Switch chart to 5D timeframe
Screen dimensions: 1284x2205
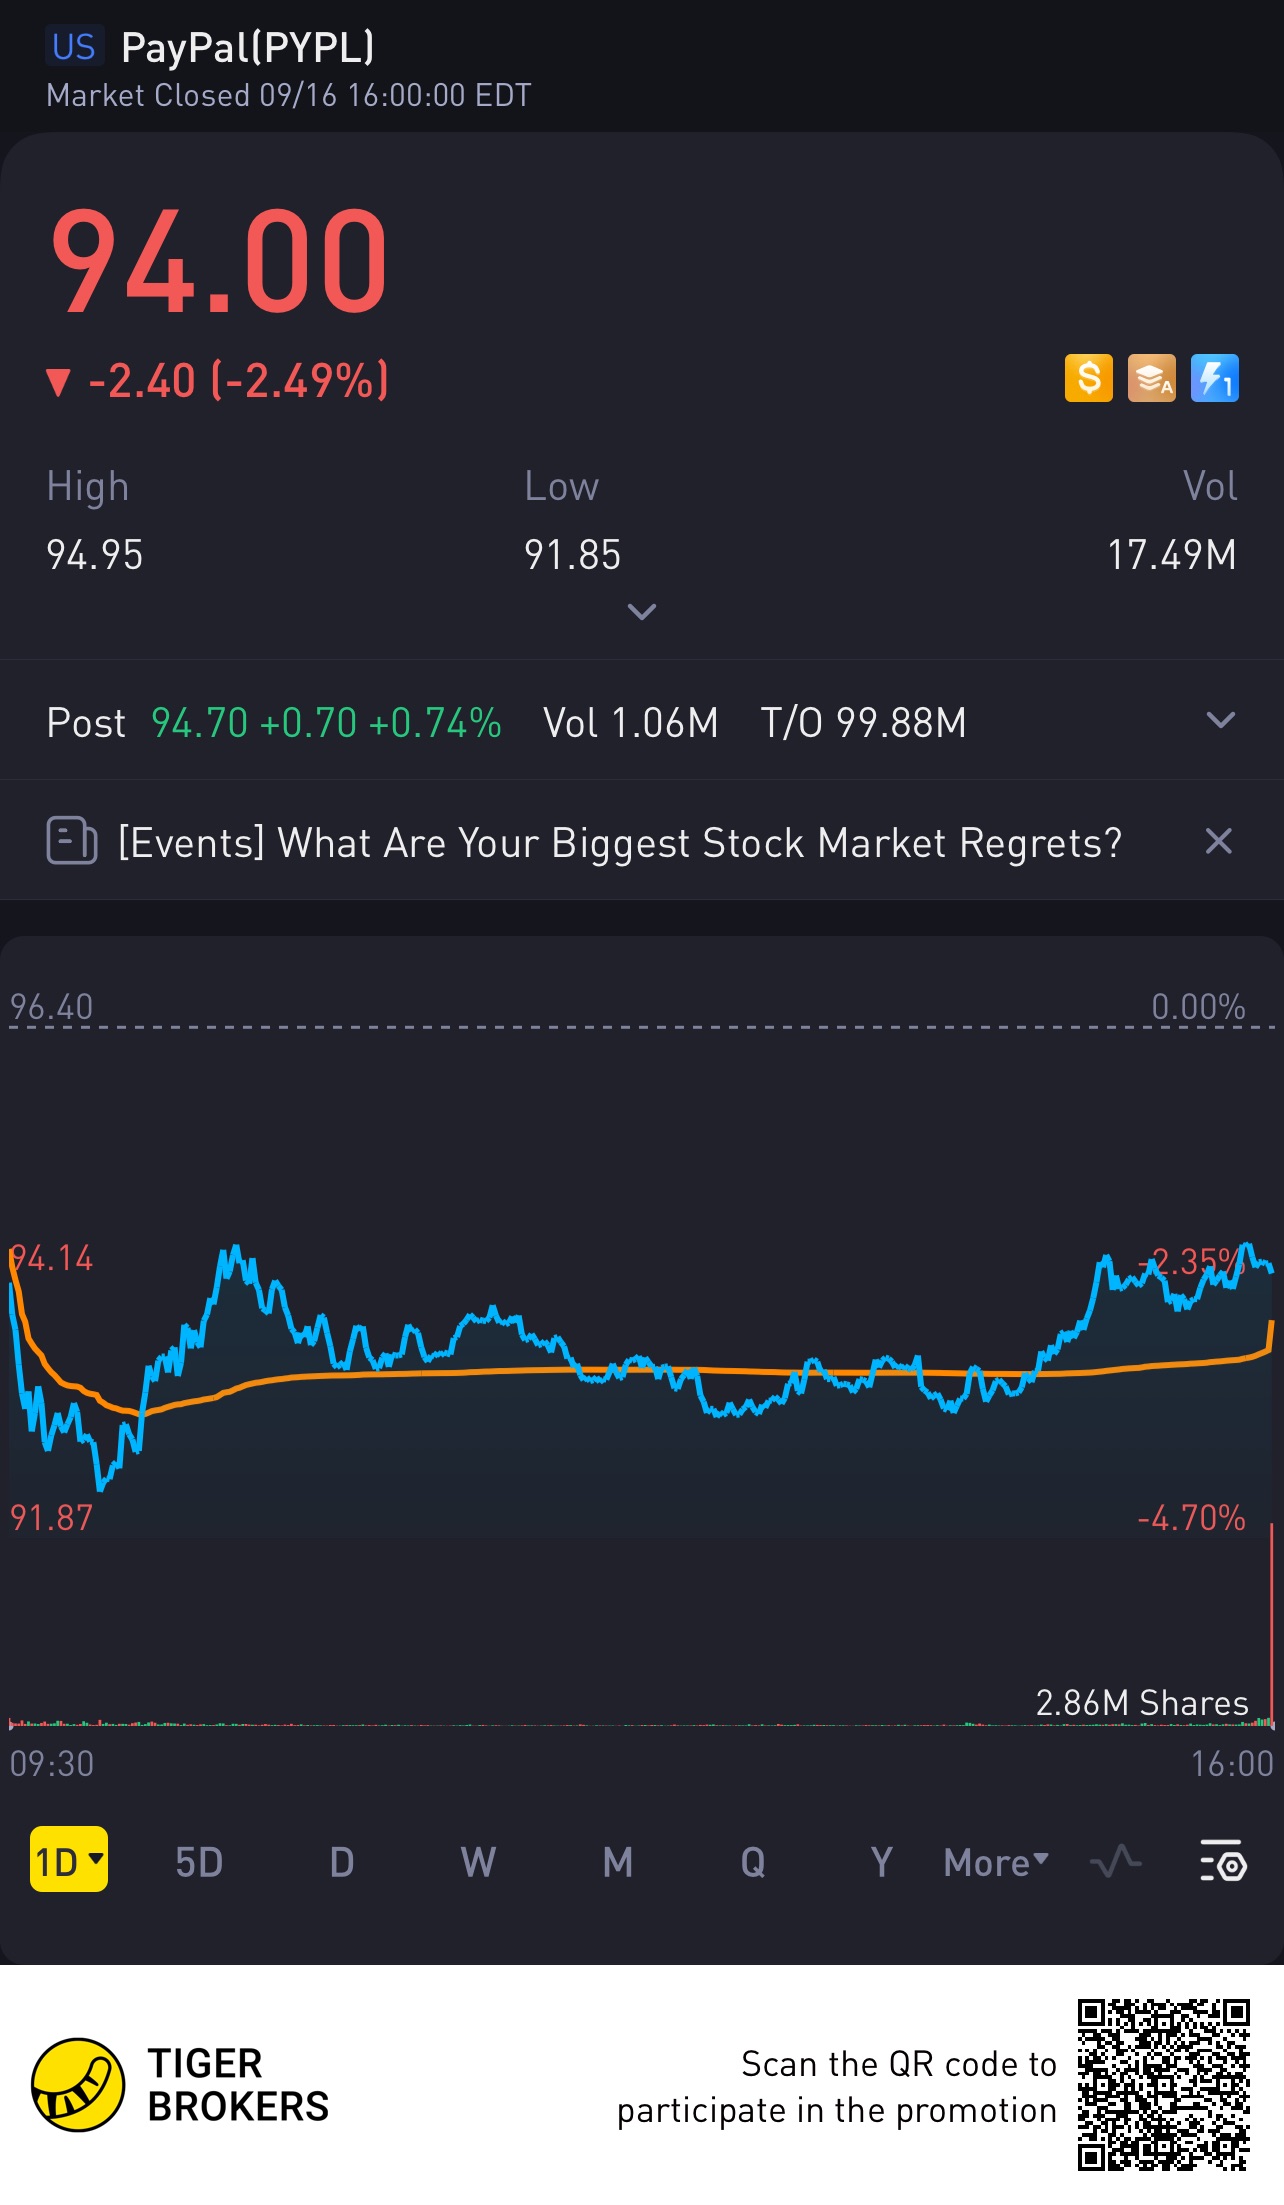(199, 1862)
